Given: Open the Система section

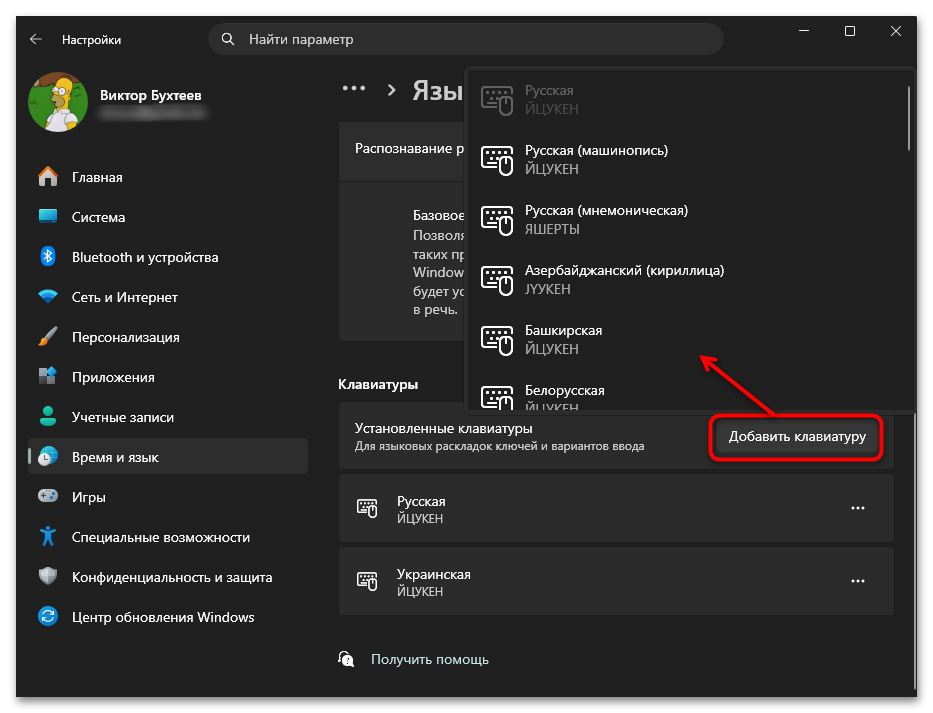Looking at the screenshot, I should [x=168, y=217].
